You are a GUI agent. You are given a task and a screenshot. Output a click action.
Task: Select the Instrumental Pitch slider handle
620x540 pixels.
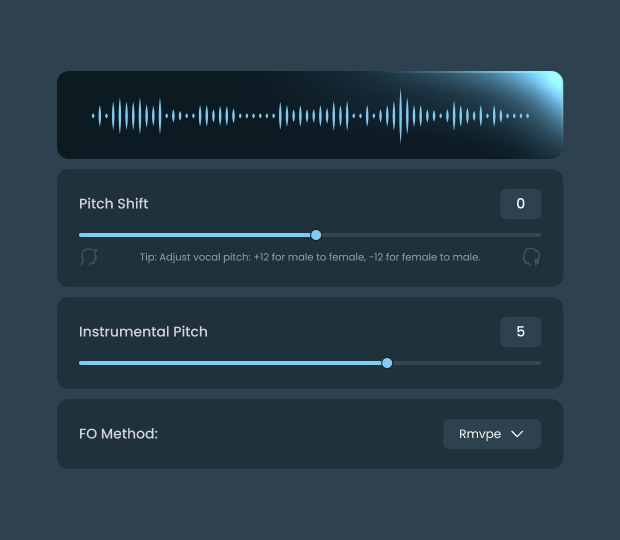click(387, 363)
